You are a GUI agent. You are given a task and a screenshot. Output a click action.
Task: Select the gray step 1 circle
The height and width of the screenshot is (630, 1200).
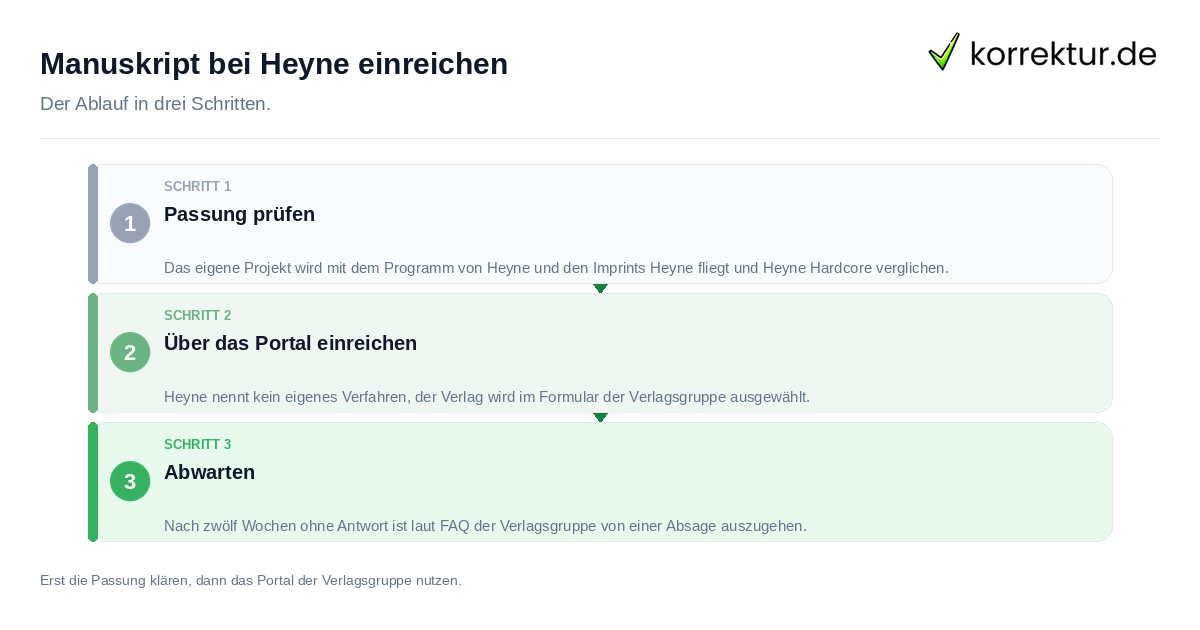130,223
